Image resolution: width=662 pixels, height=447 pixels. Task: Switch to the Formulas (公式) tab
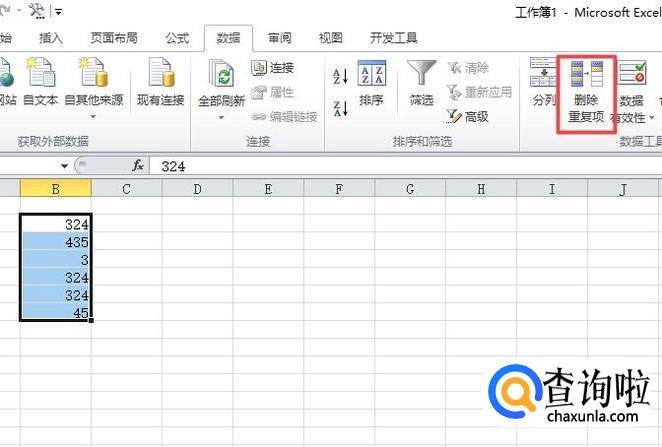(x=177, y=38)
